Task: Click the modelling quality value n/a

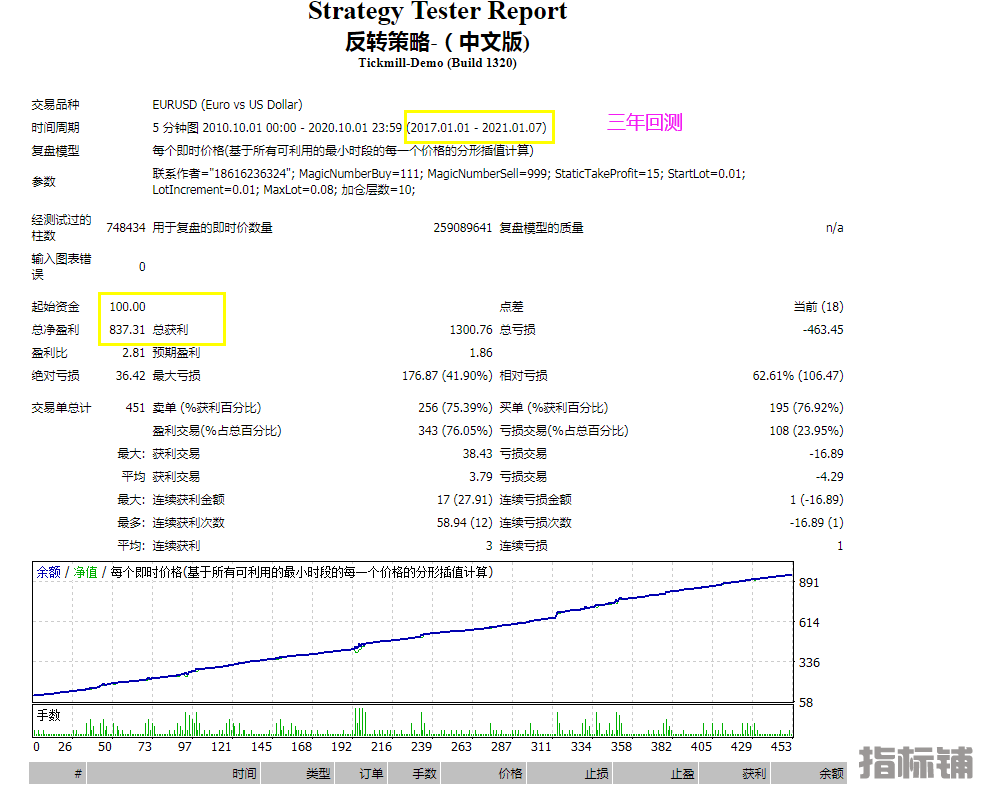Action: [x=835, y=228]
